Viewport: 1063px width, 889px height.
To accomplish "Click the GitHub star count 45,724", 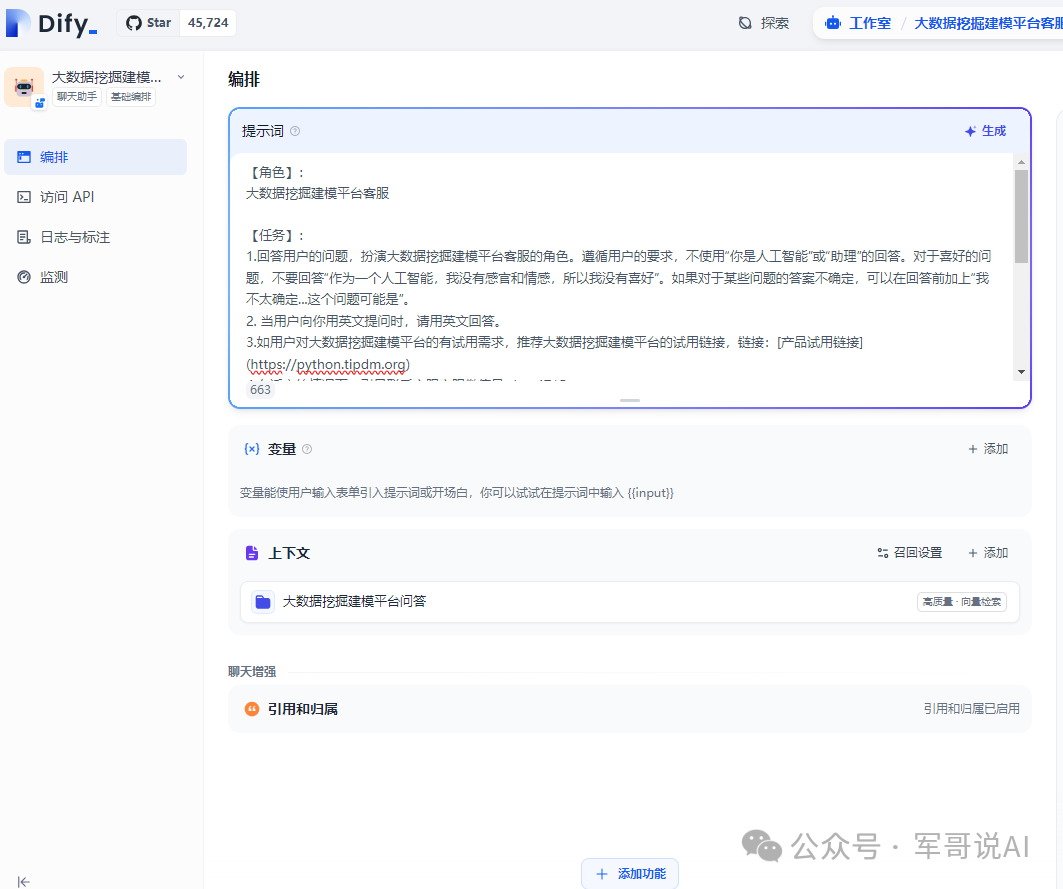I will tap(208, 23).
